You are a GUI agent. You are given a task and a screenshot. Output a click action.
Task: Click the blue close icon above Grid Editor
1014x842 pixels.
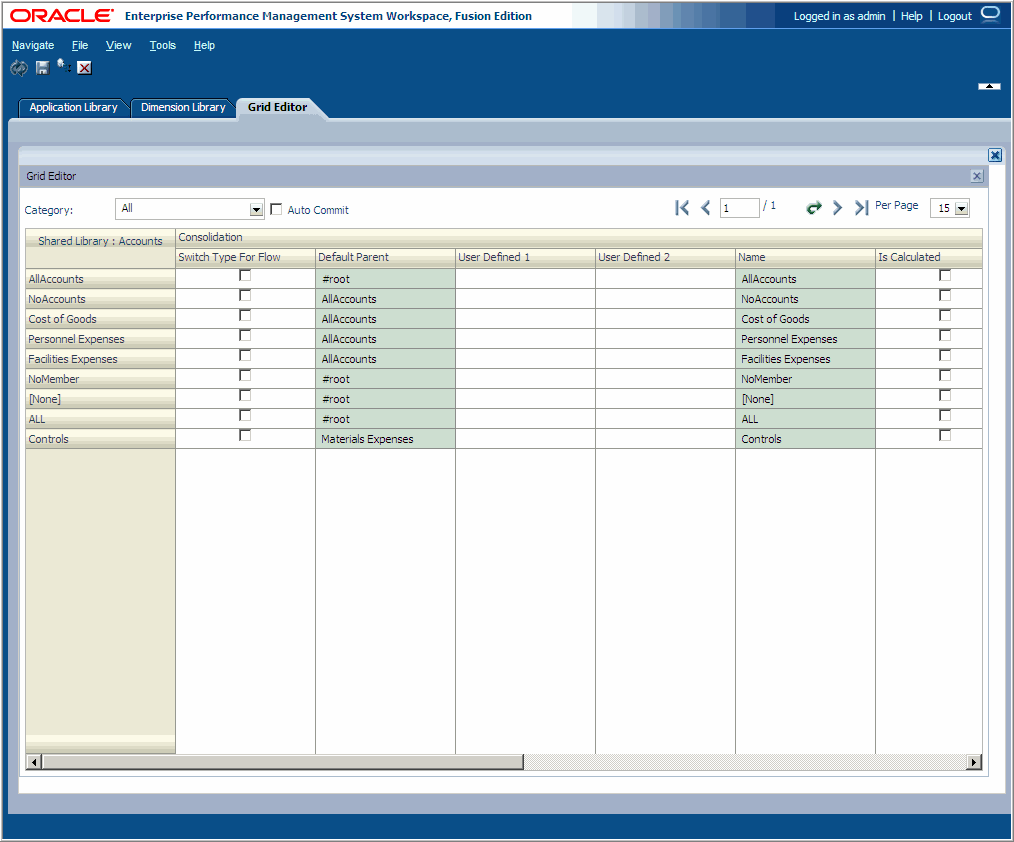coord(995,155)
